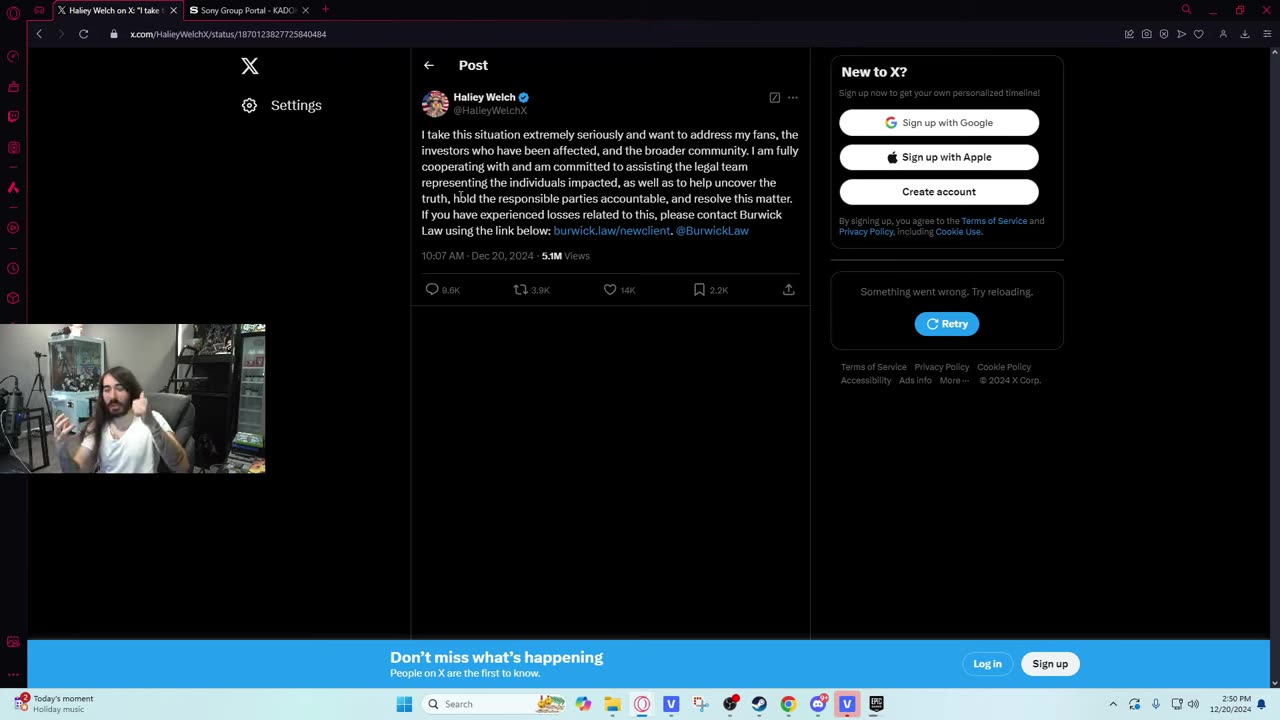Screen dimensions: 1280x720
Task: Open Copilot from the taskbar
Action: [x=583, y=704]
